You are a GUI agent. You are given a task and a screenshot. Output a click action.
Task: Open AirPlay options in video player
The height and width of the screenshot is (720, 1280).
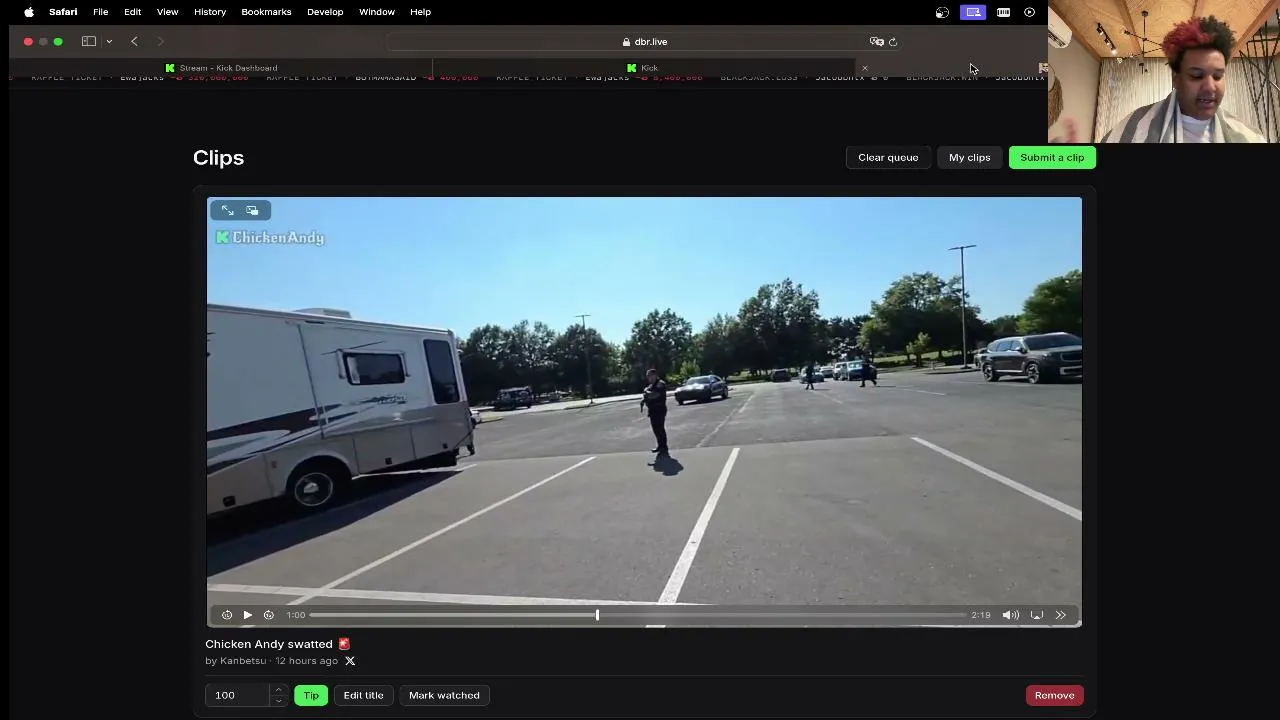[1037, 615]
